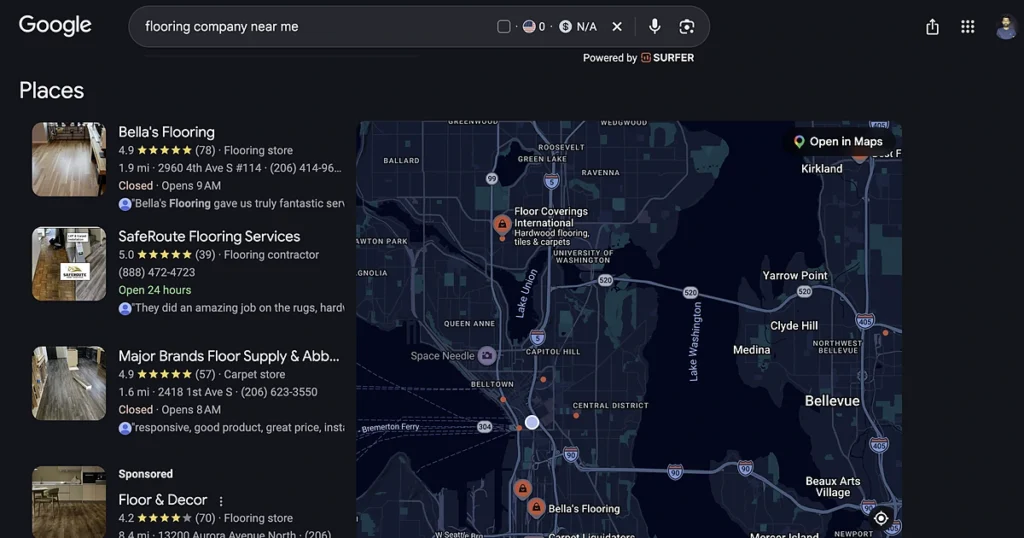1024x538 pixels.
Task: Click Open in Maps button
Action: click(x=839, y=142)
